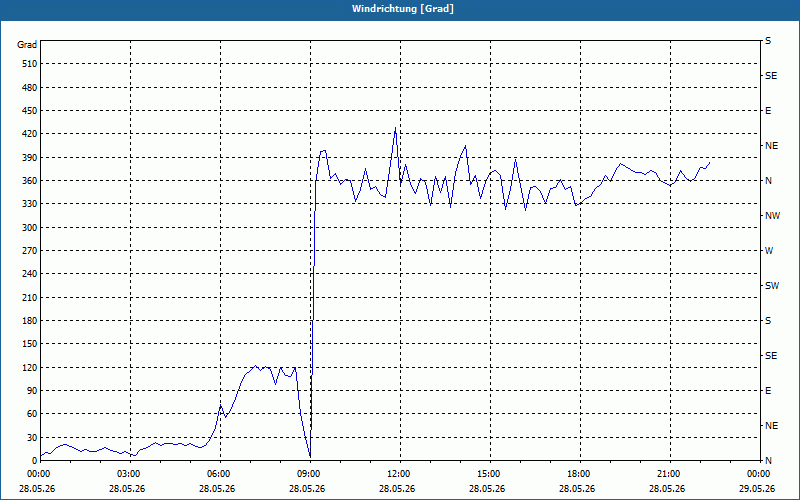Screen dimensions: 800x500
Task: Click the 'Grad' unit label on y-axis
Action: 27,45
